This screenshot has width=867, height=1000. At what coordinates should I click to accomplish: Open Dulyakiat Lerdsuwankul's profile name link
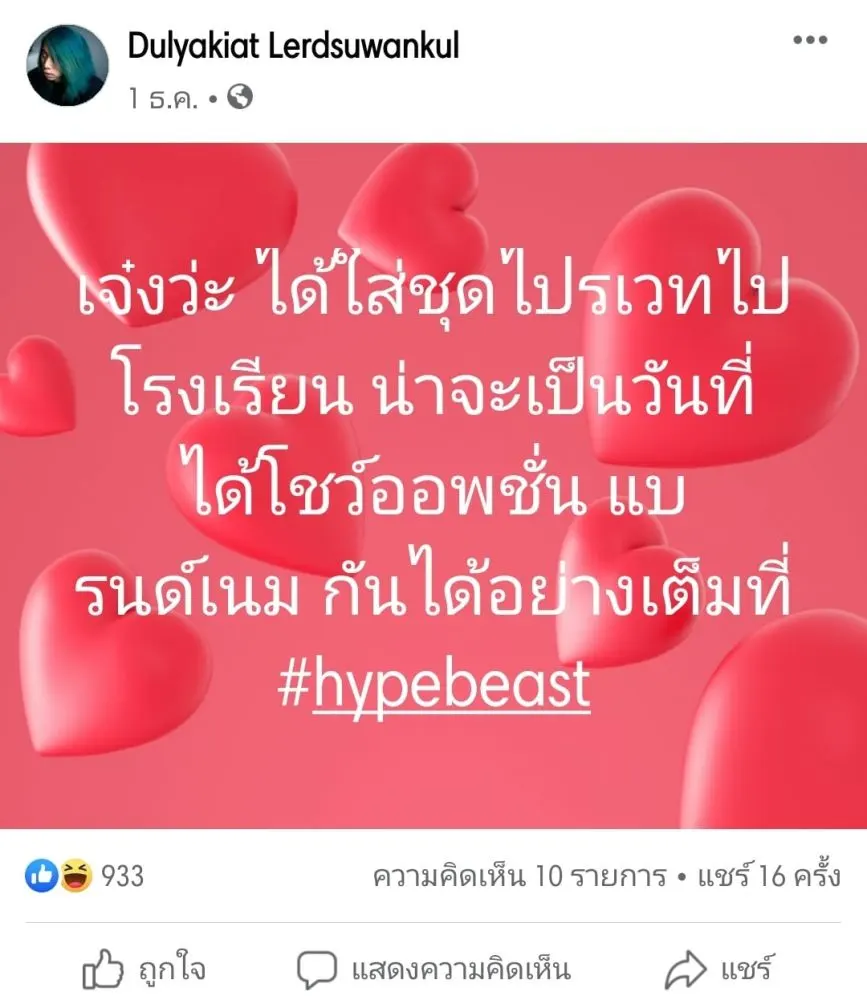pos(293,46)
